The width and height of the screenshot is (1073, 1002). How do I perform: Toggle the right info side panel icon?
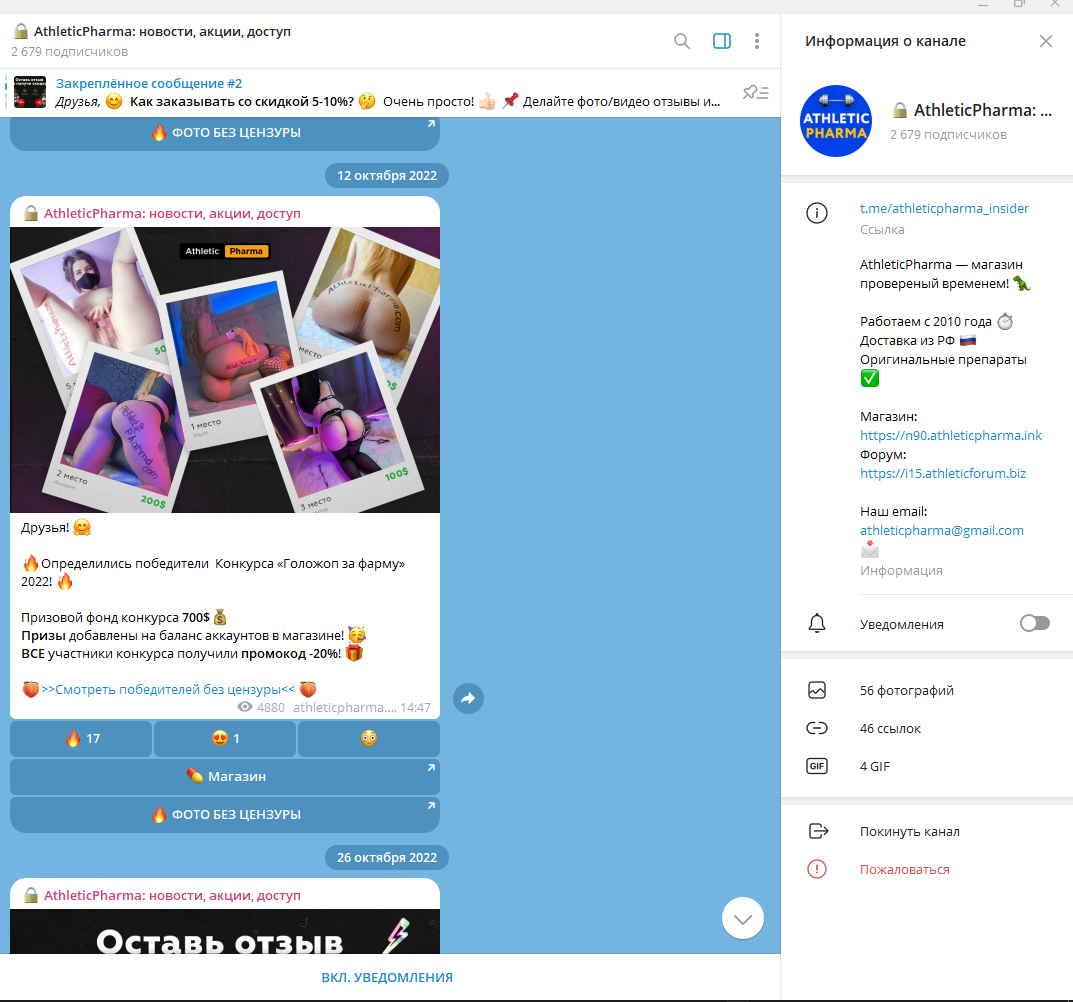point(721,41)
